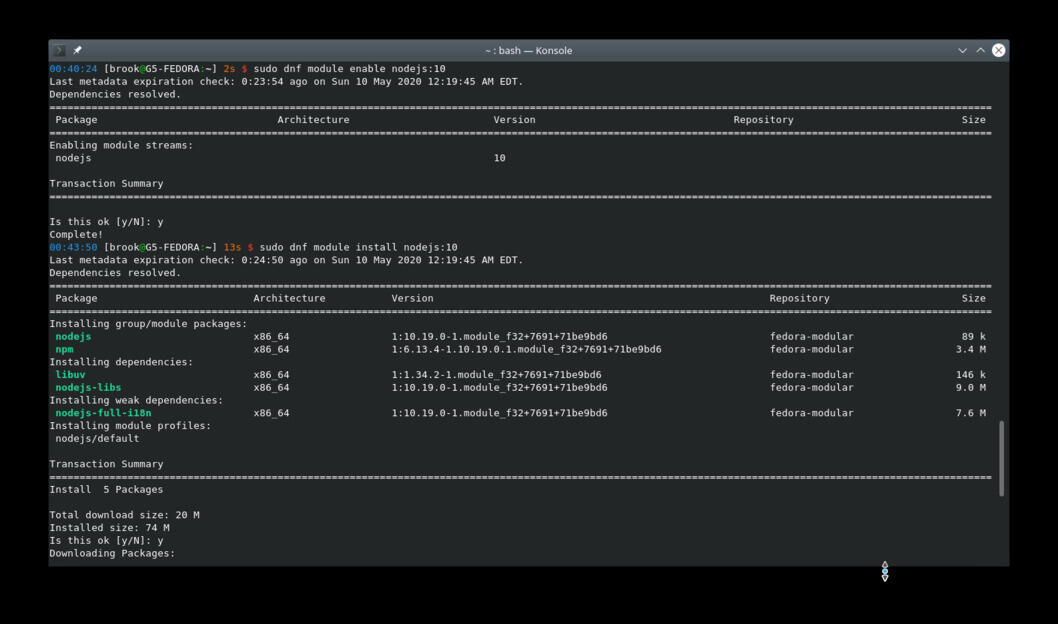Click the 'Complete!' output line
This screenshot has height=624, width=1058.
click(76, 235)
